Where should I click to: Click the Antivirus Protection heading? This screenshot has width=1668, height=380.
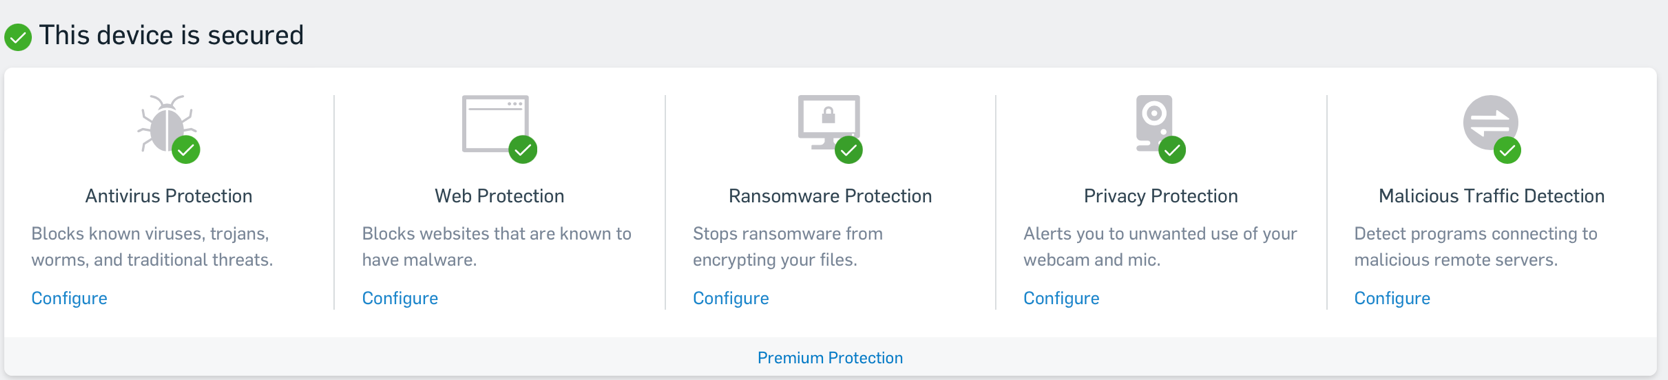click(x=168, y=196)
